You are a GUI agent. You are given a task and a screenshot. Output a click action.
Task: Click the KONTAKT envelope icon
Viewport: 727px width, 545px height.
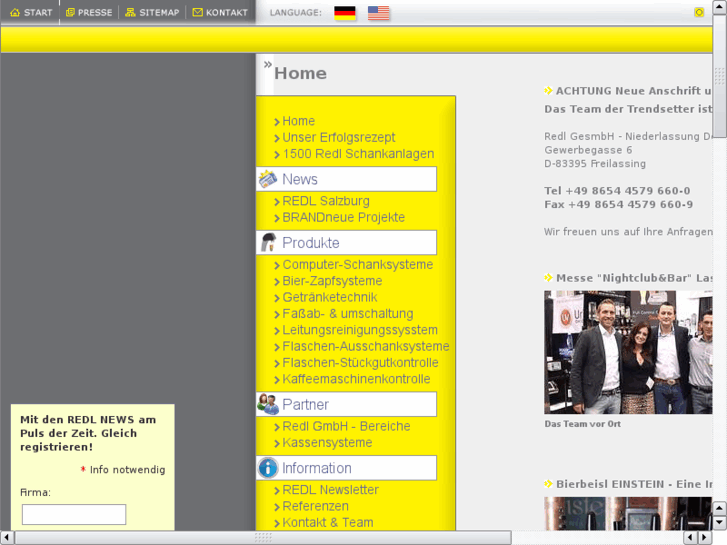(198, 13)
